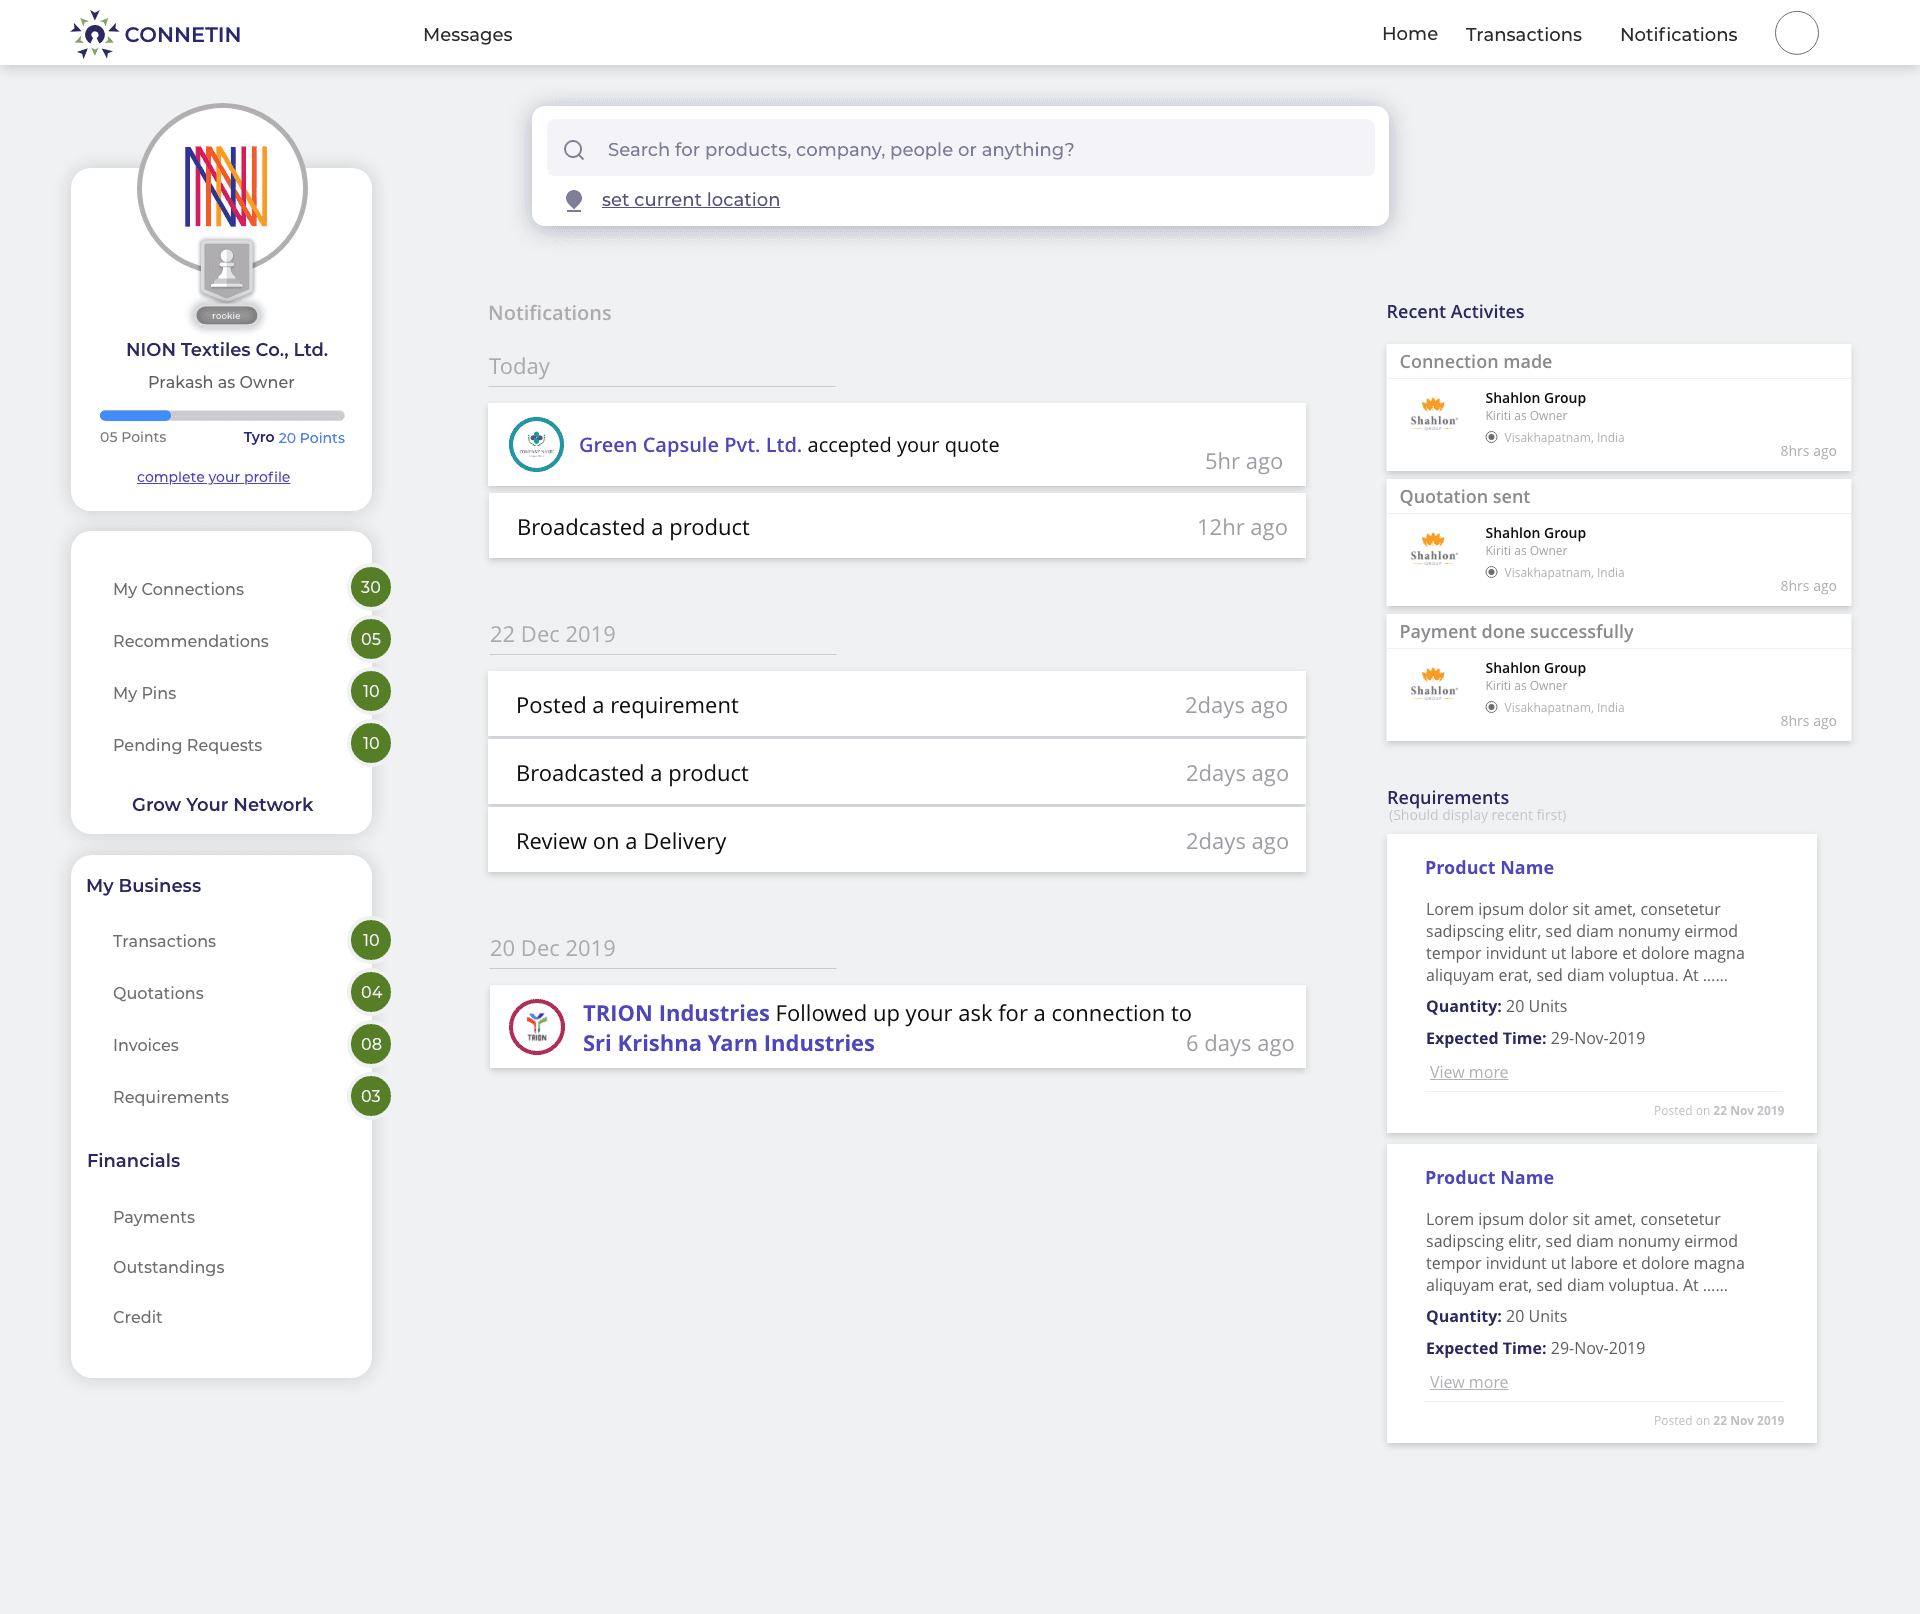Click NION Textiles profile picture

point(222,185)
